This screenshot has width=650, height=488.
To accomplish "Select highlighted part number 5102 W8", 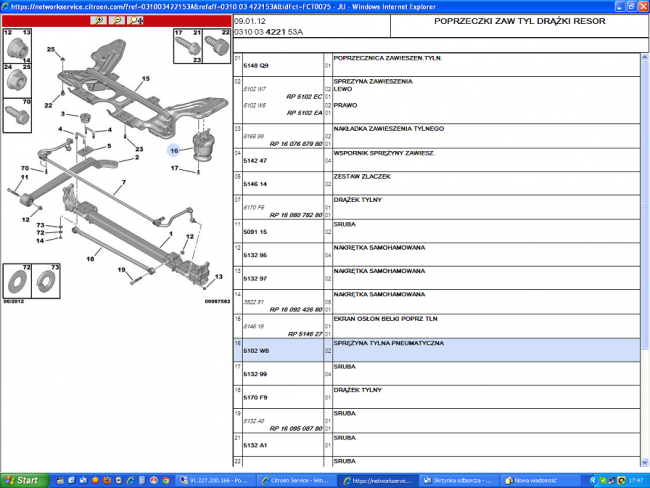I will pos(256,351).
